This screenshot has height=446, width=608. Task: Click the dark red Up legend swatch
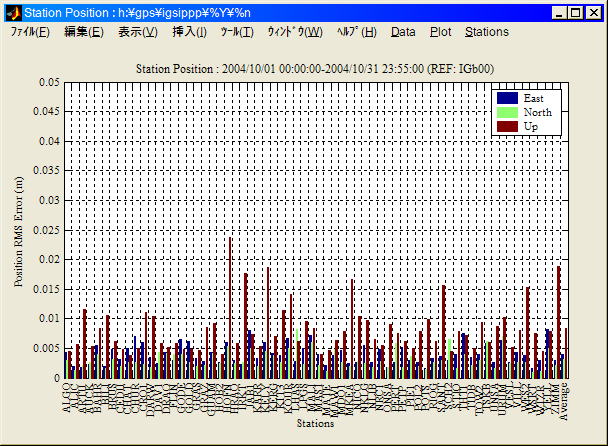[508, 126]
